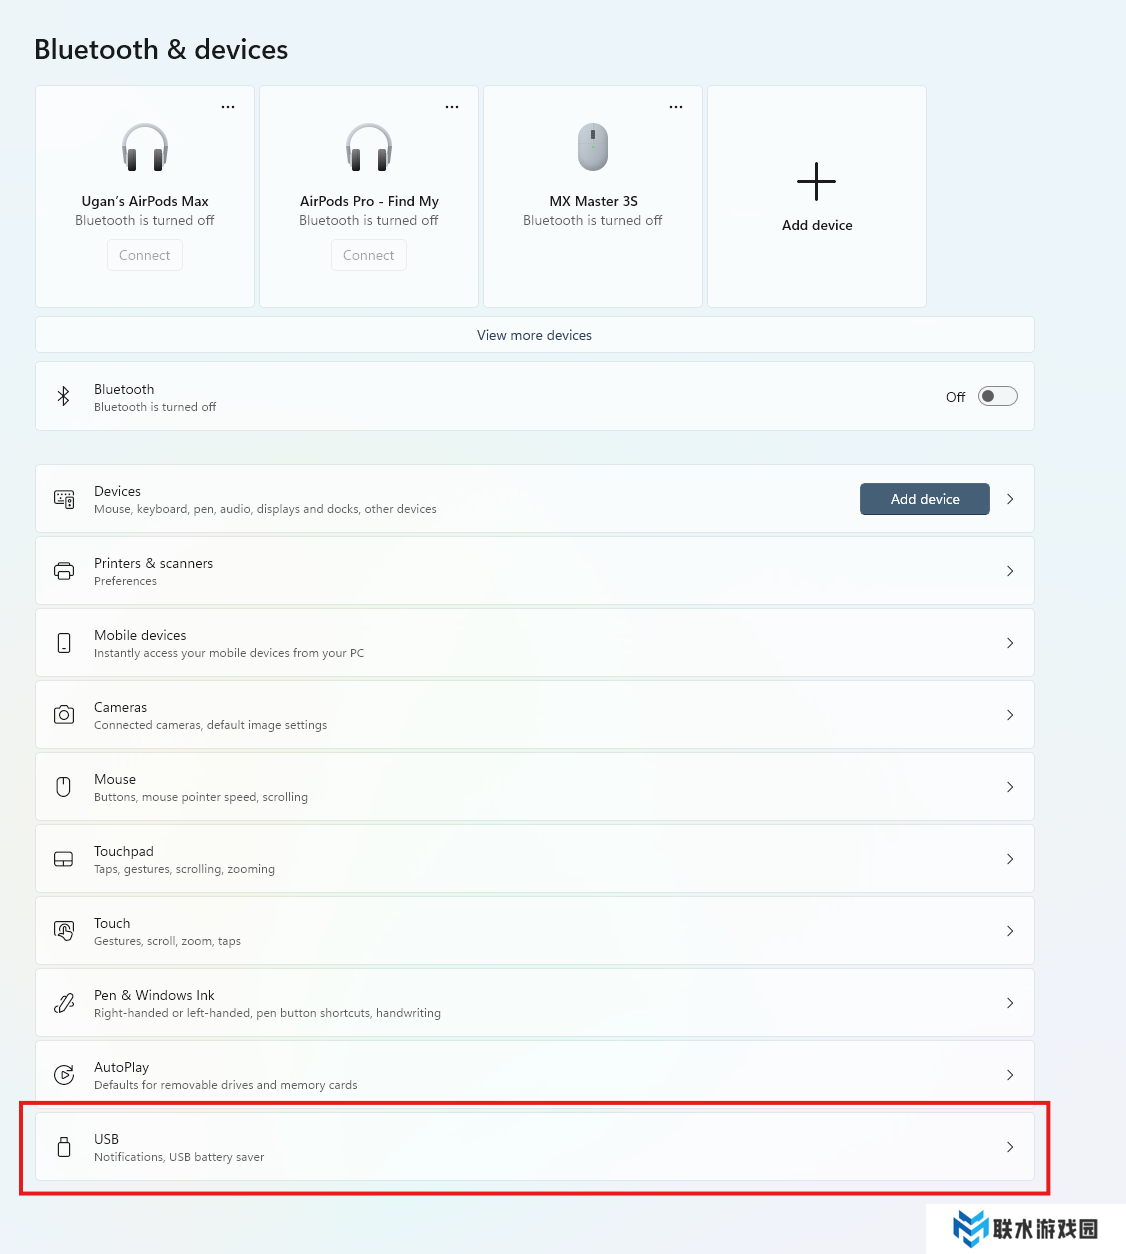Expand the USB settings chevron
This screenshot has height=1254, width=1126.
pyautogui.click(x=1010, y=1147)
